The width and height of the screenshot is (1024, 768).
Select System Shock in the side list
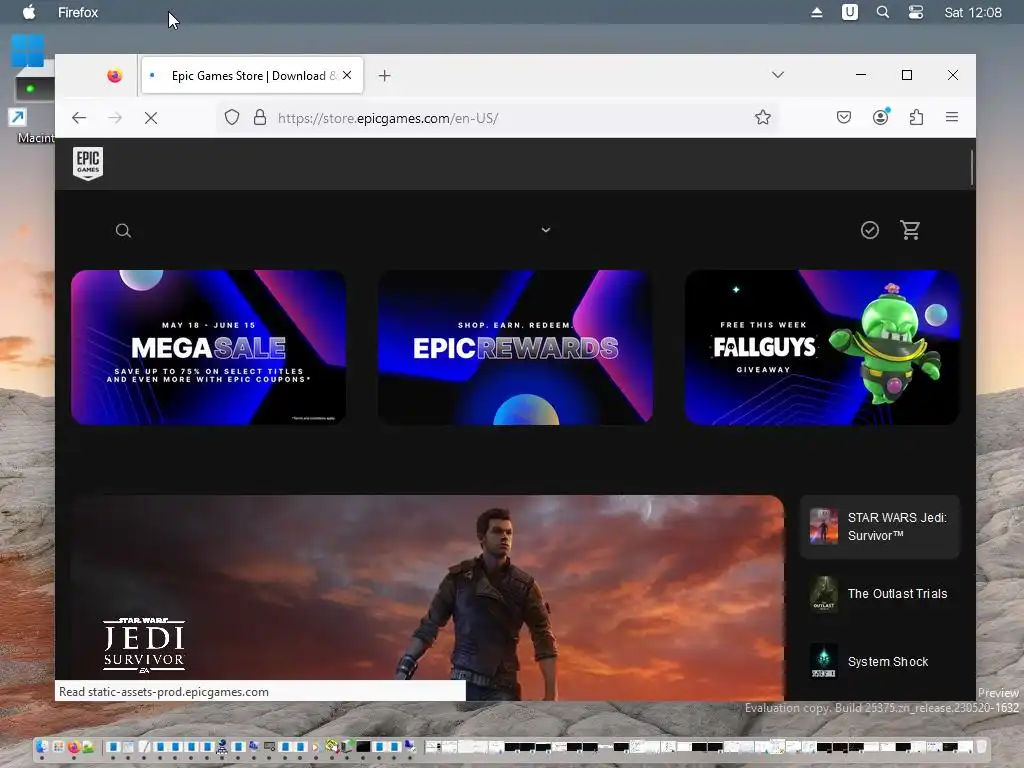(x=880, y=662)
